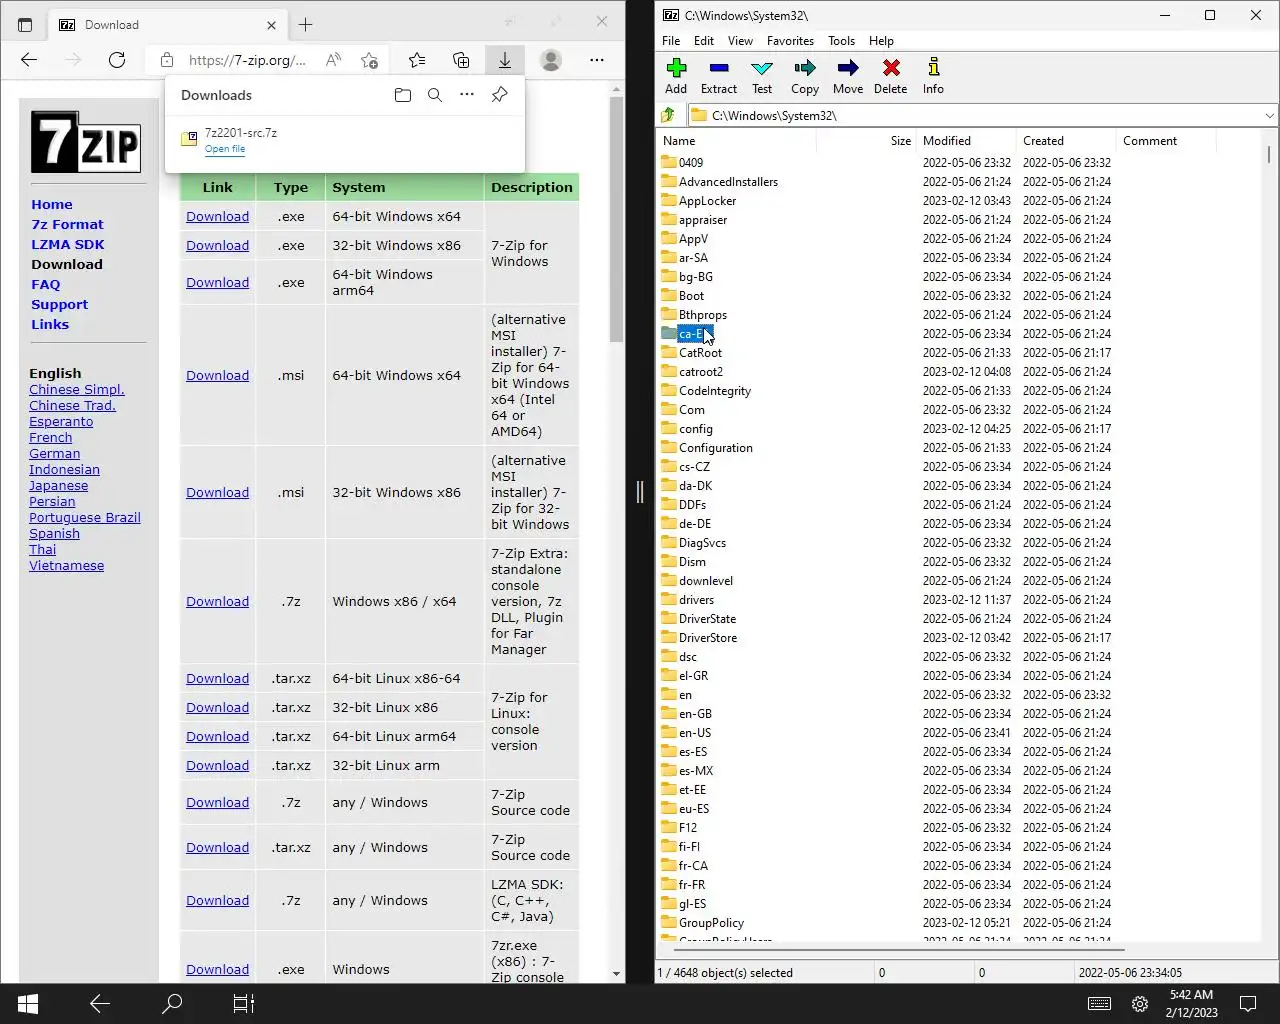Click the 7z Format sidebar link
The width and height of the screenshot is (1280, 1024).
coord(67,225)
